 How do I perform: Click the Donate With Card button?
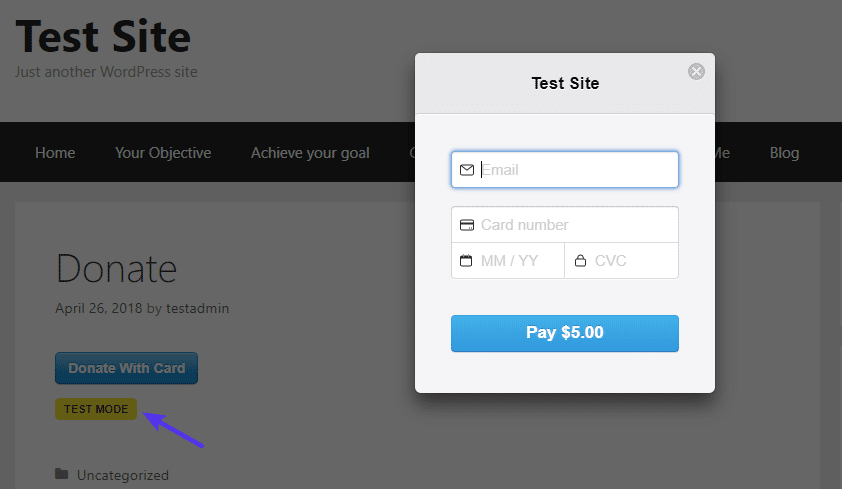click(127, 368)
